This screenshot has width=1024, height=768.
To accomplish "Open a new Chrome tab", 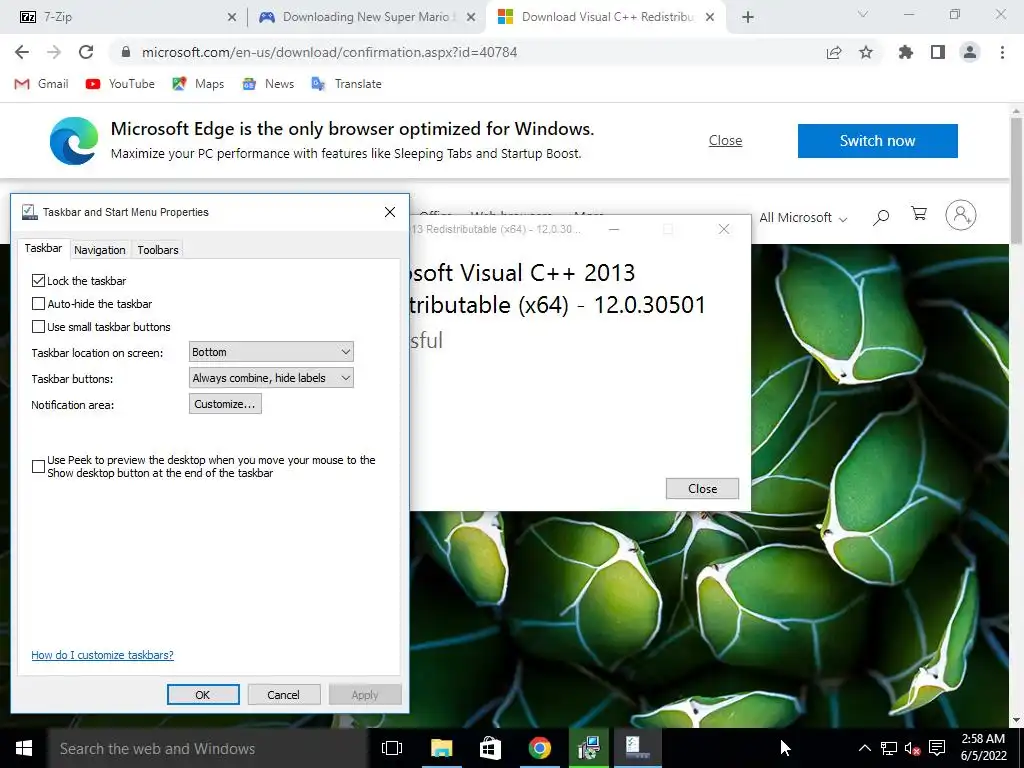I will coord(748,18).
